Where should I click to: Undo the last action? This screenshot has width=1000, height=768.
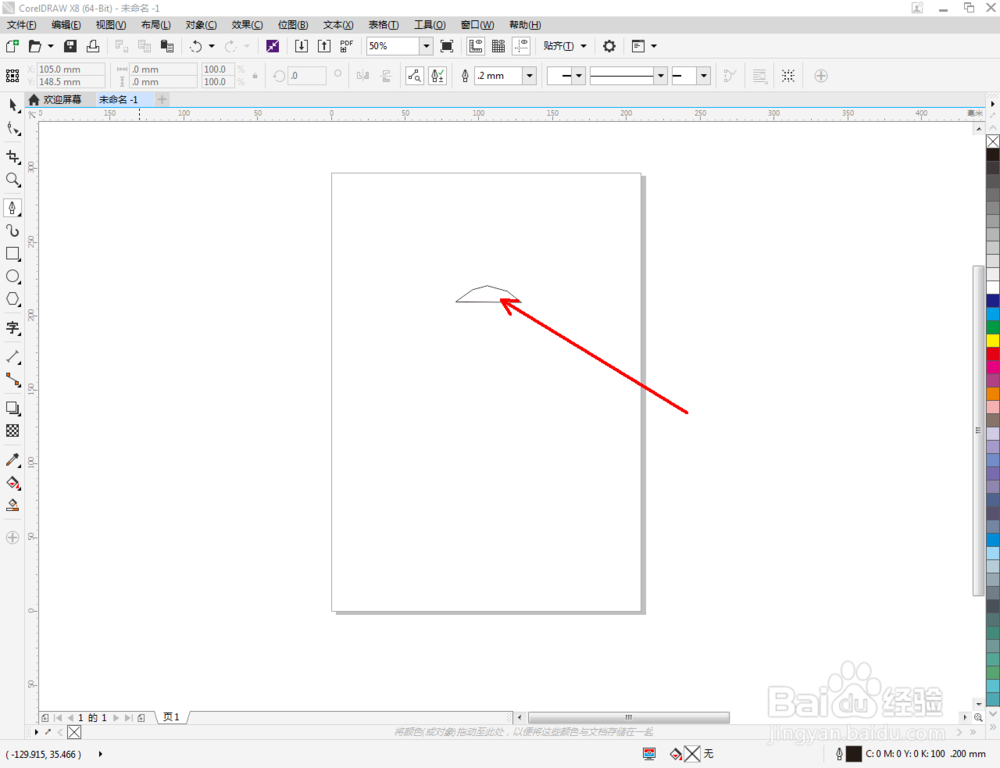[196, 46]
